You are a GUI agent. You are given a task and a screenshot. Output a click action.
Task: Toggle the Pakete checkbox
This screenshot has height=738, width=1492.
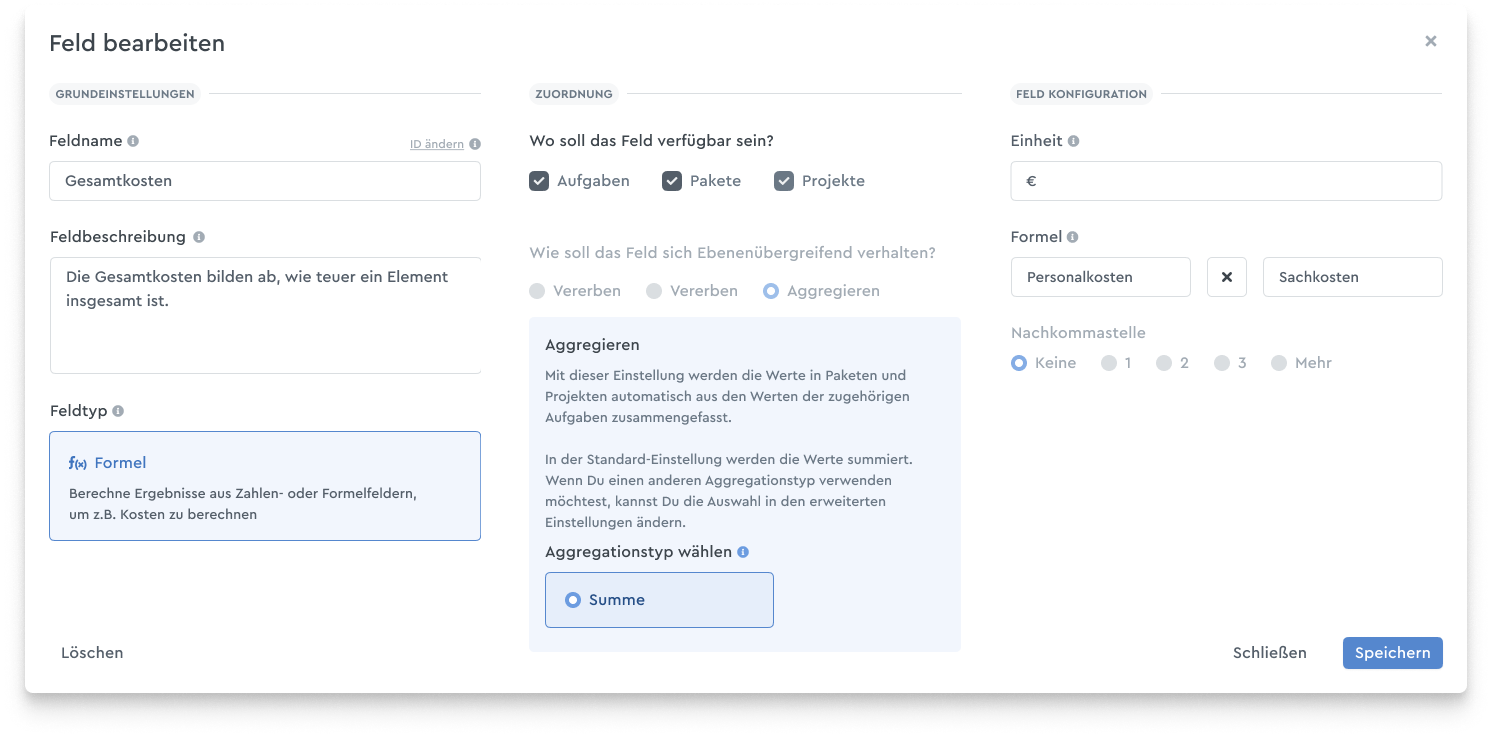[672, 181]
